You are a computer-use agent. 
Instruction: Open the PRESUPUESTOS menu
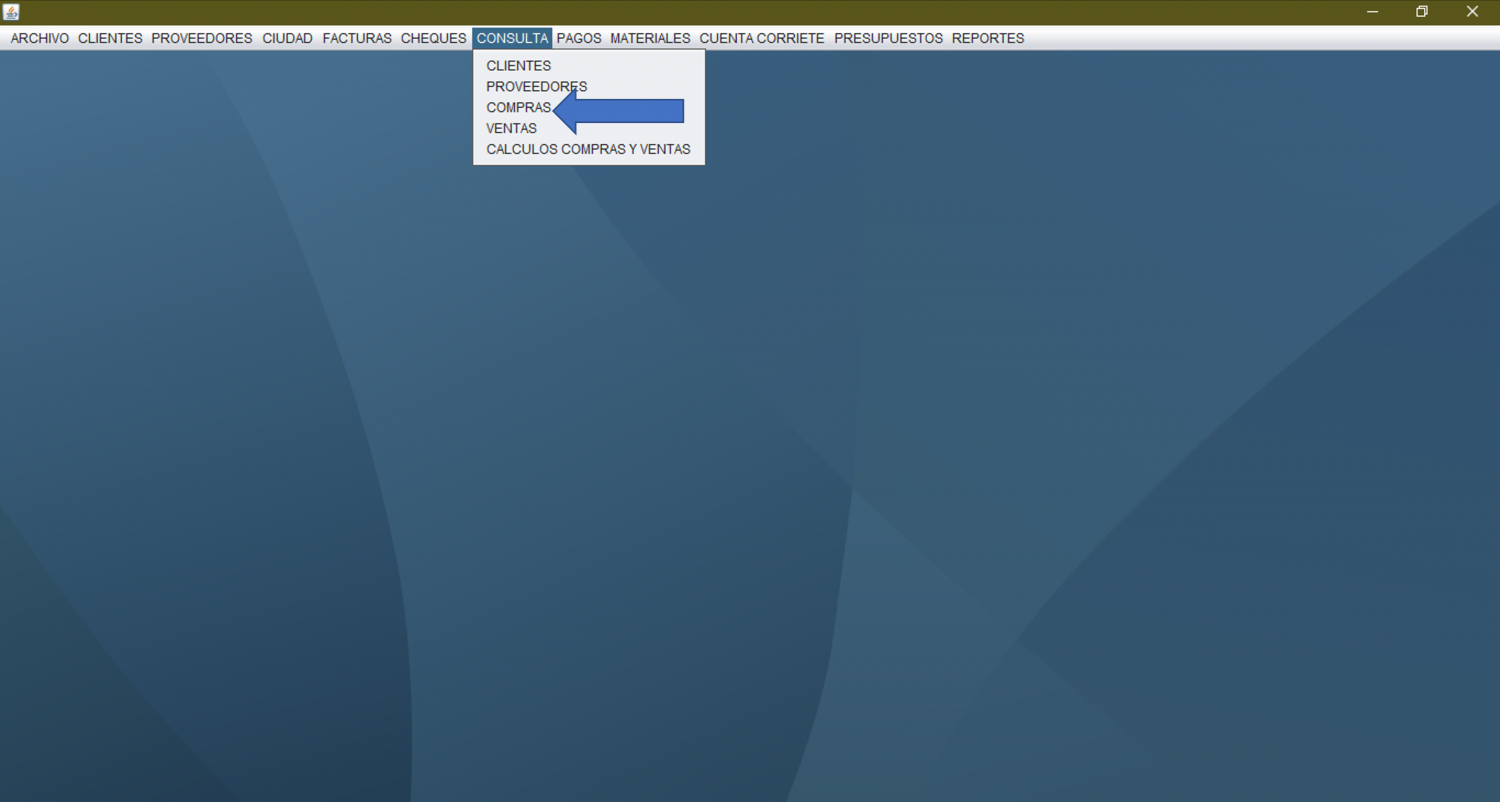[888, 38]
